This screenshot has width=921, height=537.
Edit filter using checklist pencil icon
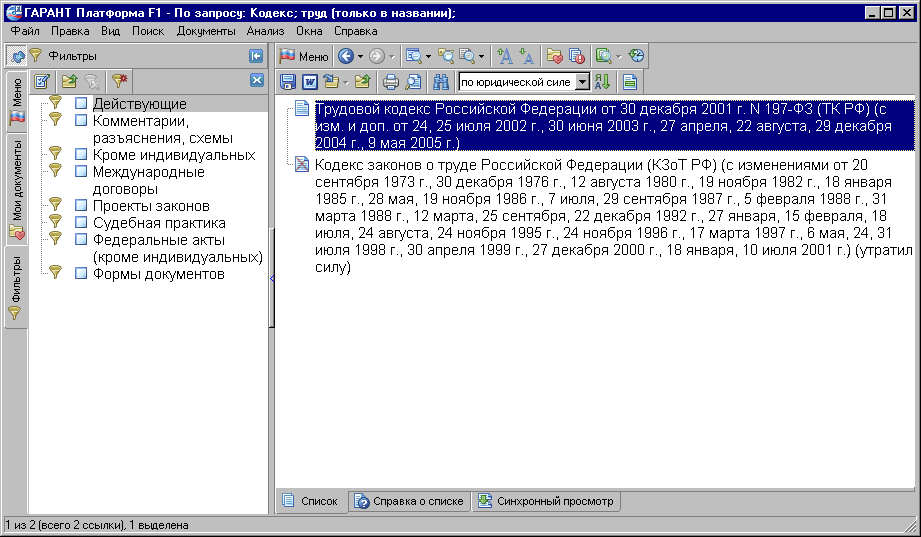pos(42,81)
